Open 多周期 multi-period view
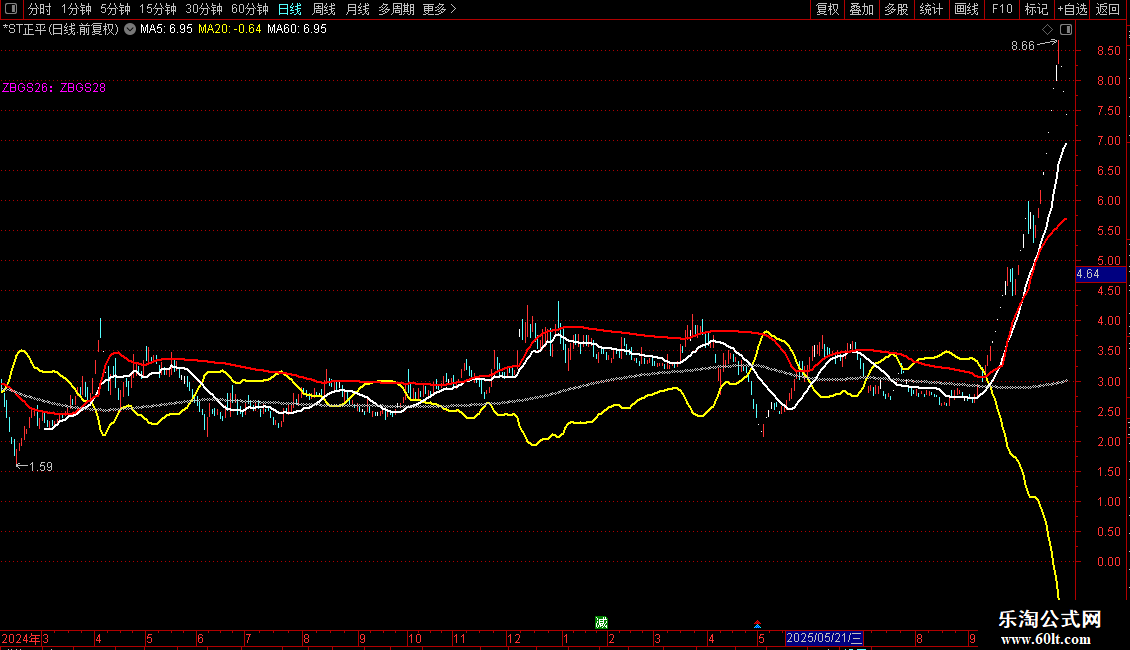Viewport: 1130px width, 650px height. coord(396,9)
